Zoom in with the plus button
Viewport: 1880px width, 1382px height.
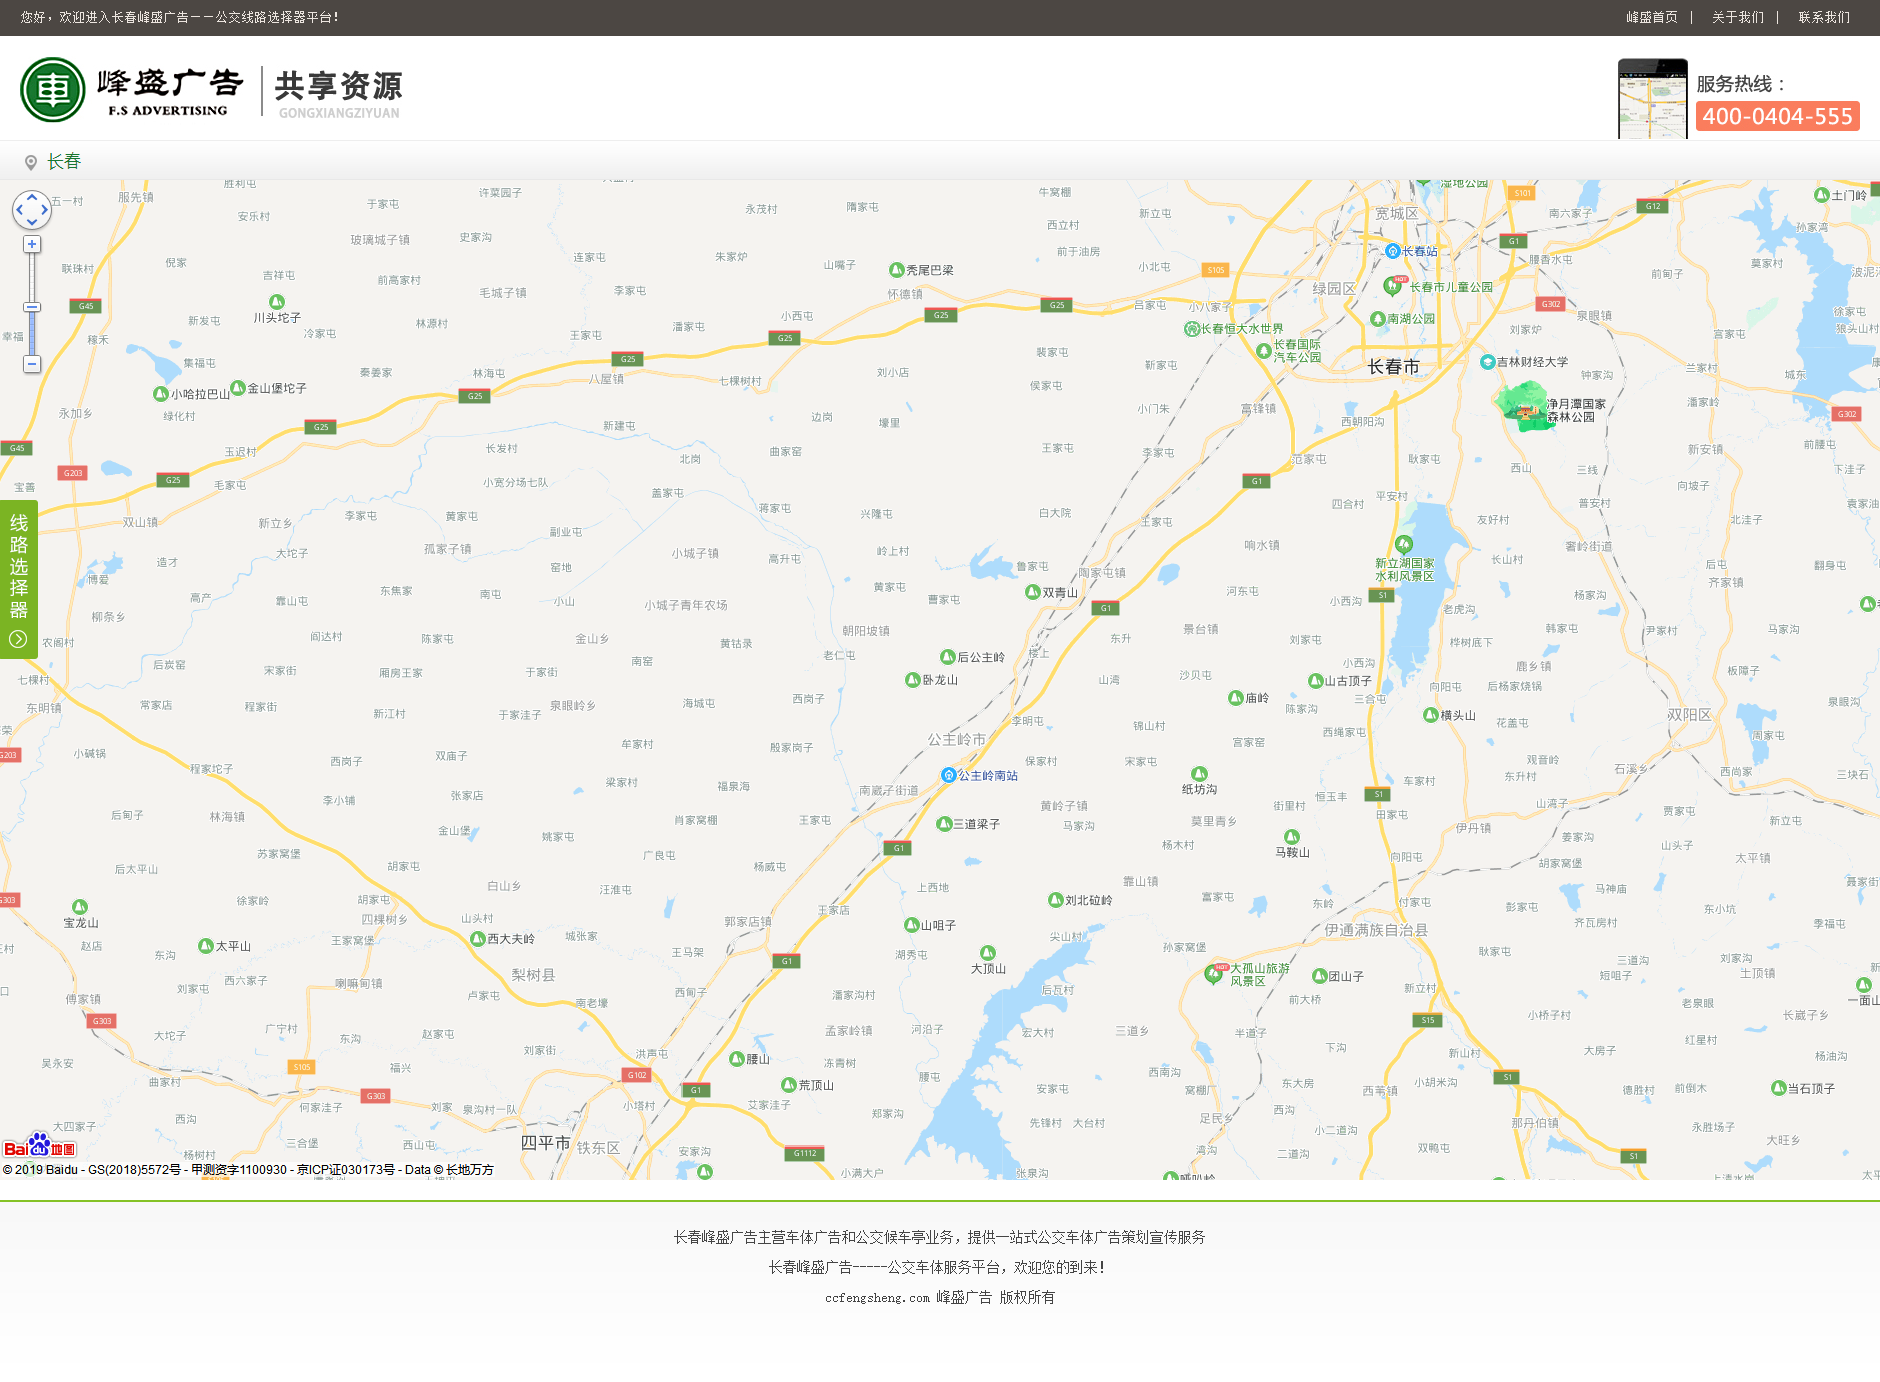click(32, 245)
